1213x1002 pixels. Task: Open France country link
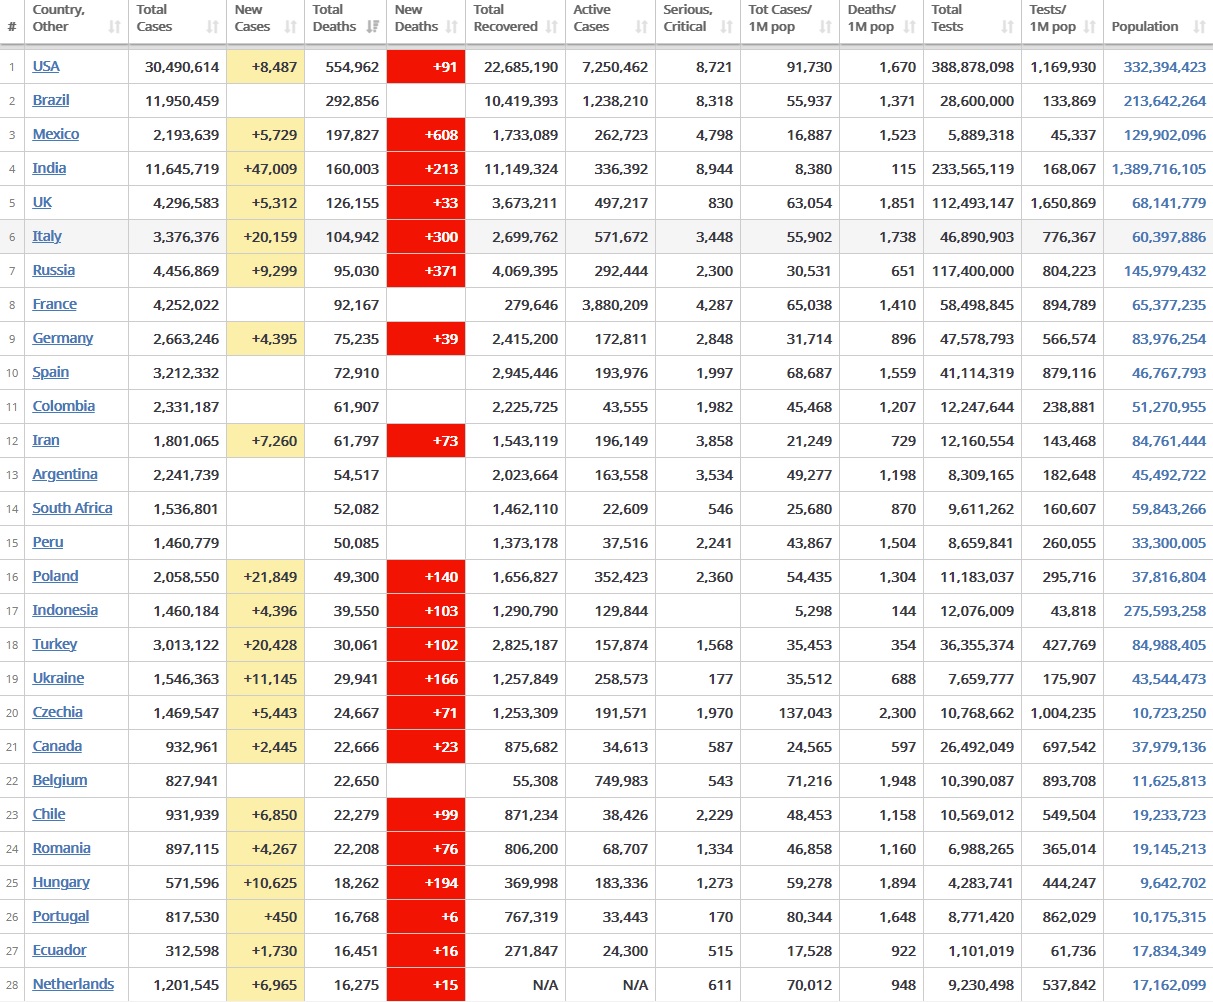click(54, 304)
